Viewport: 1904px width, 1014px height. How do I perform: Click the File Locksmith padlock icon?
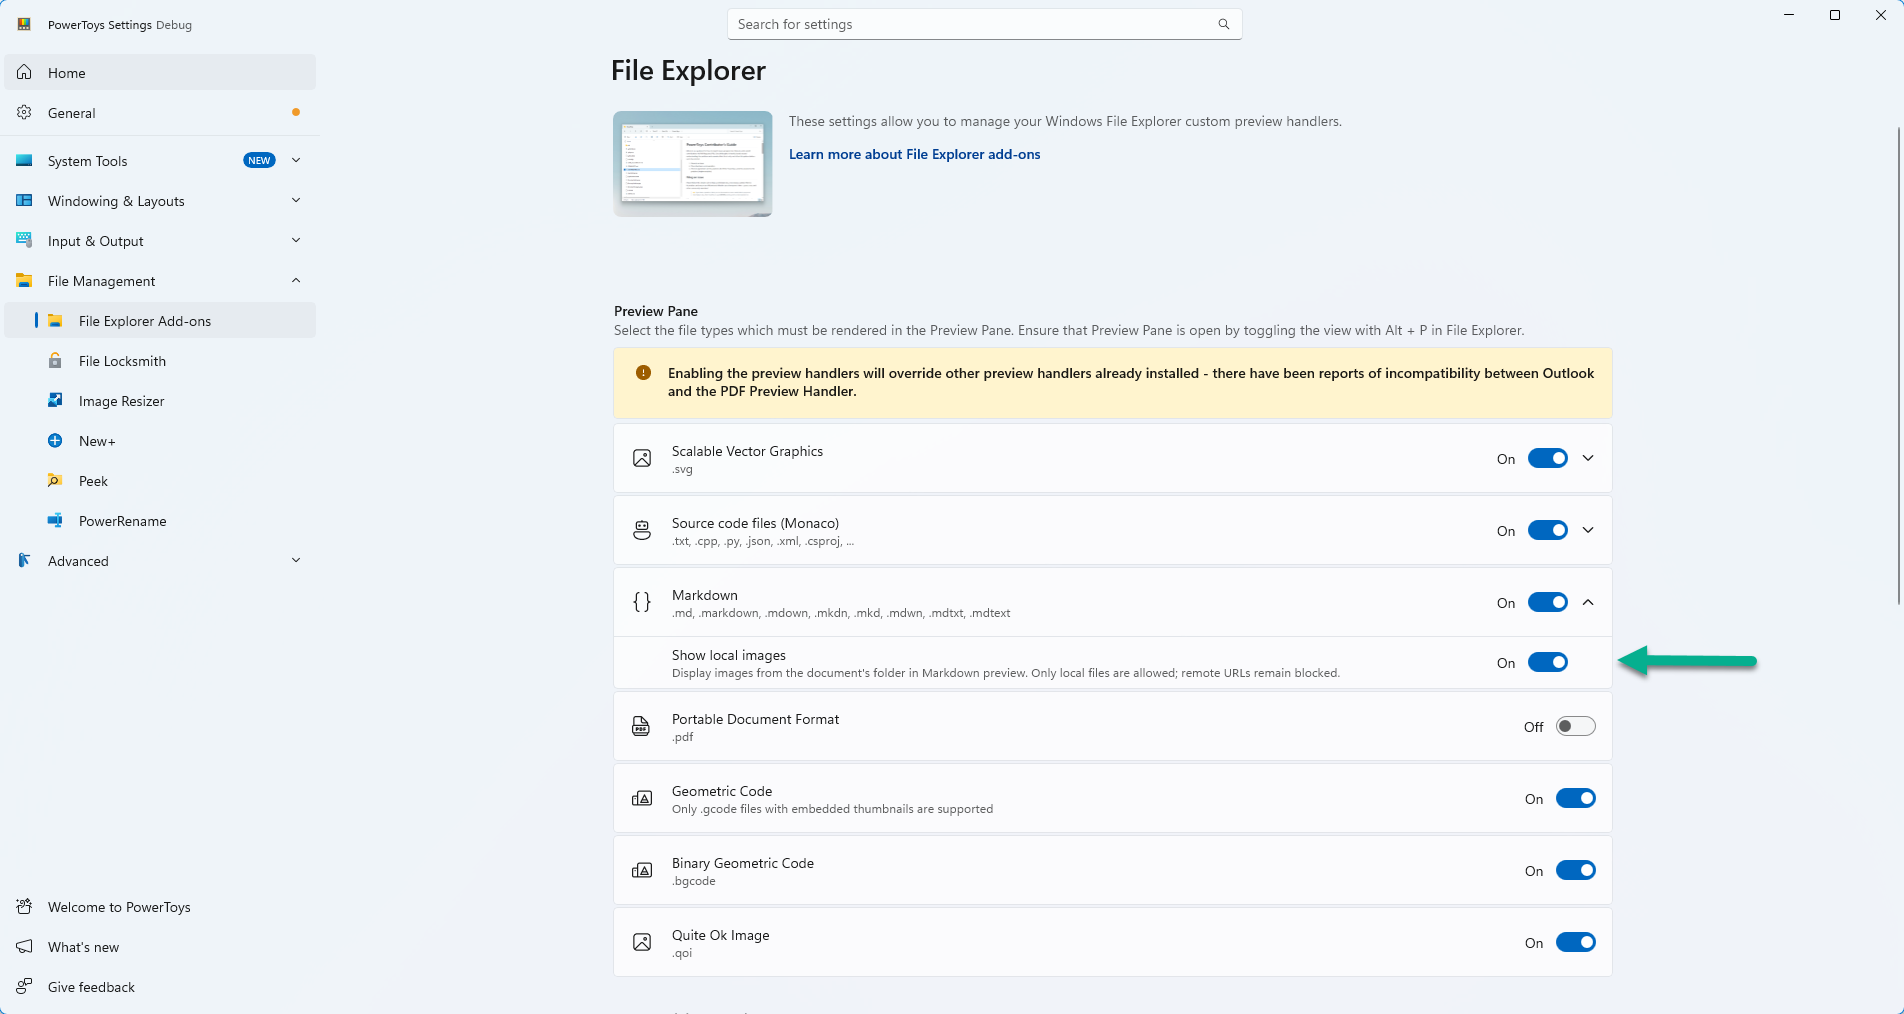55,361
